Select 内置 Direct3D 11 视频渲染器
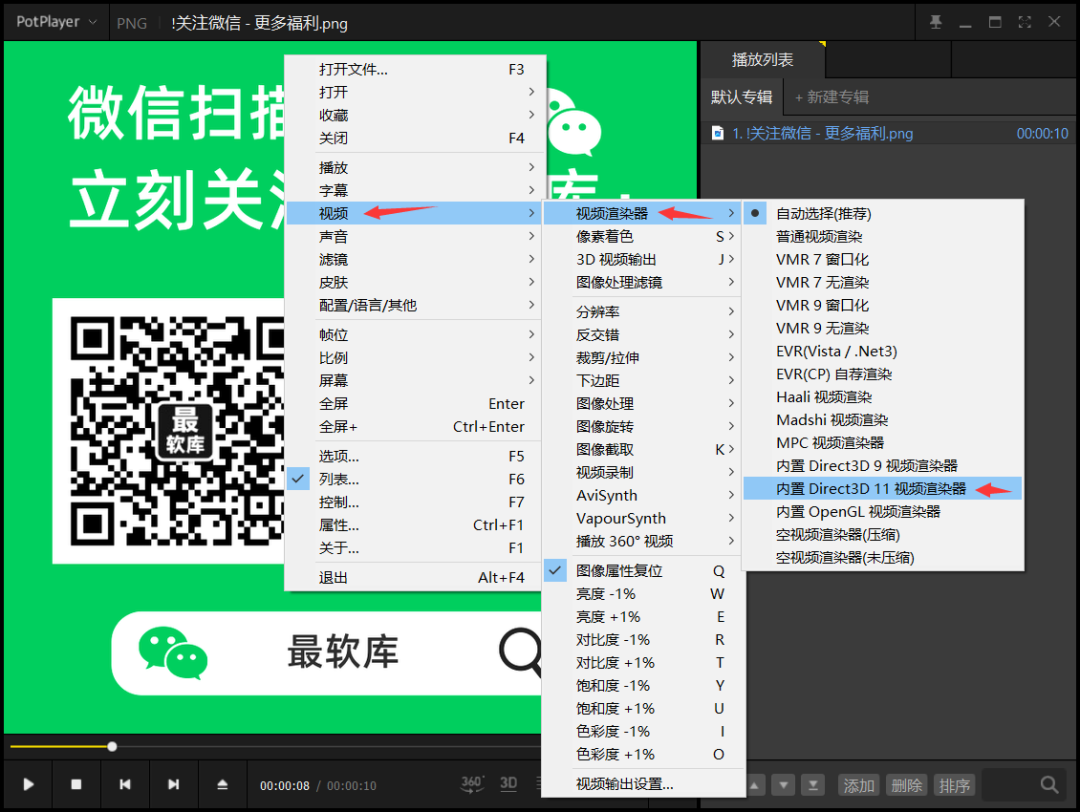Screen dimensions: 1080x812 tap(883, 489)
